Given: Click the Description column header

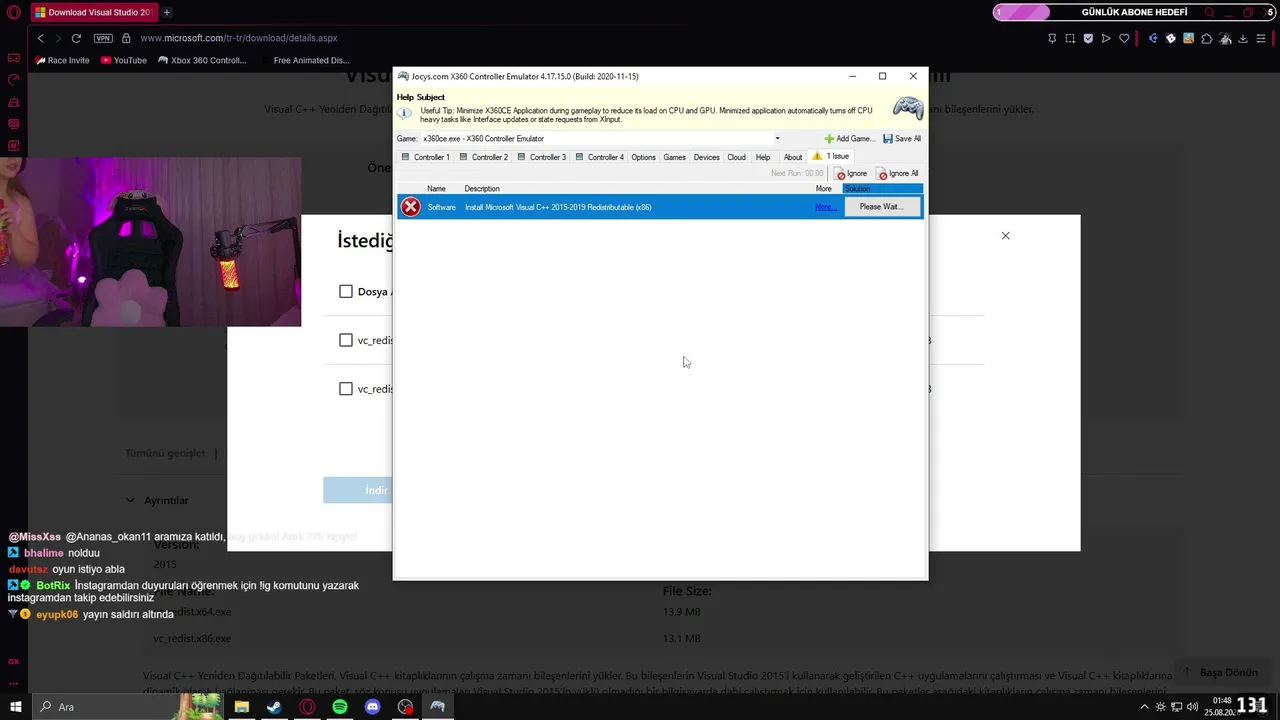Looking at the screenshot, I should [x=482, y=189].
